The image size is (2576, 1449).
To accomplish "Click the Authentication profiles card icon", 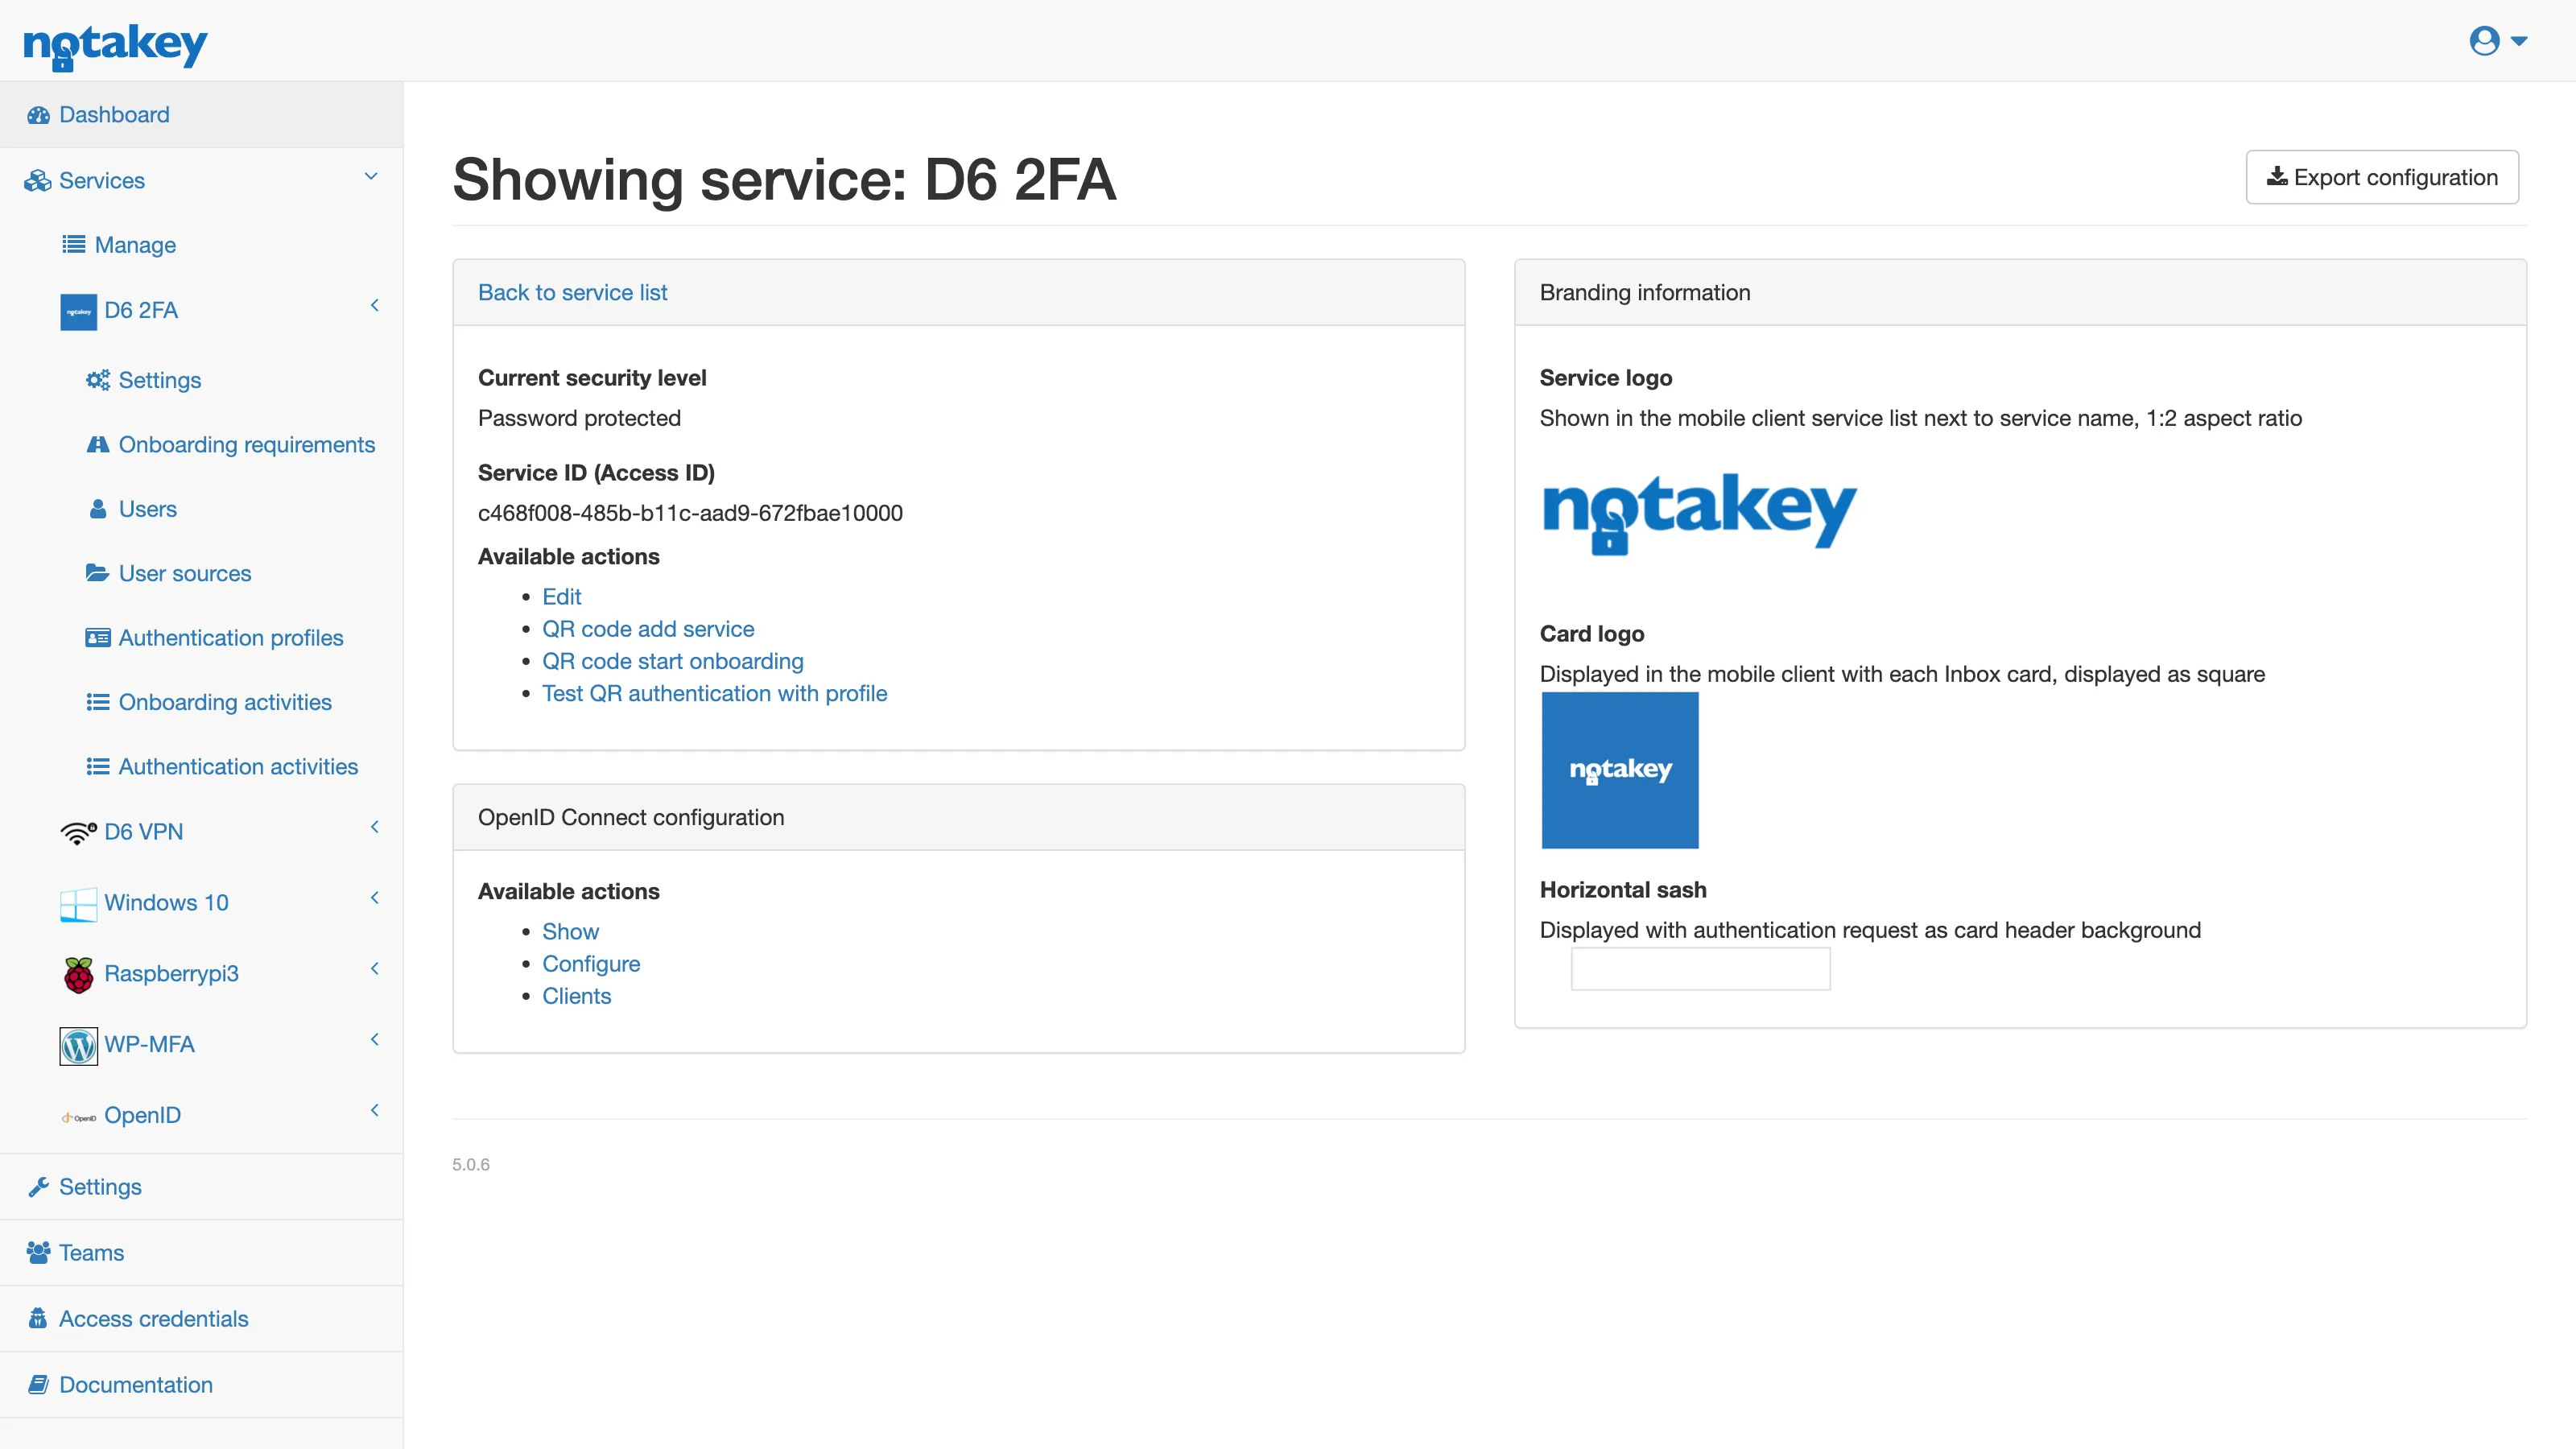I will [98, 638].
